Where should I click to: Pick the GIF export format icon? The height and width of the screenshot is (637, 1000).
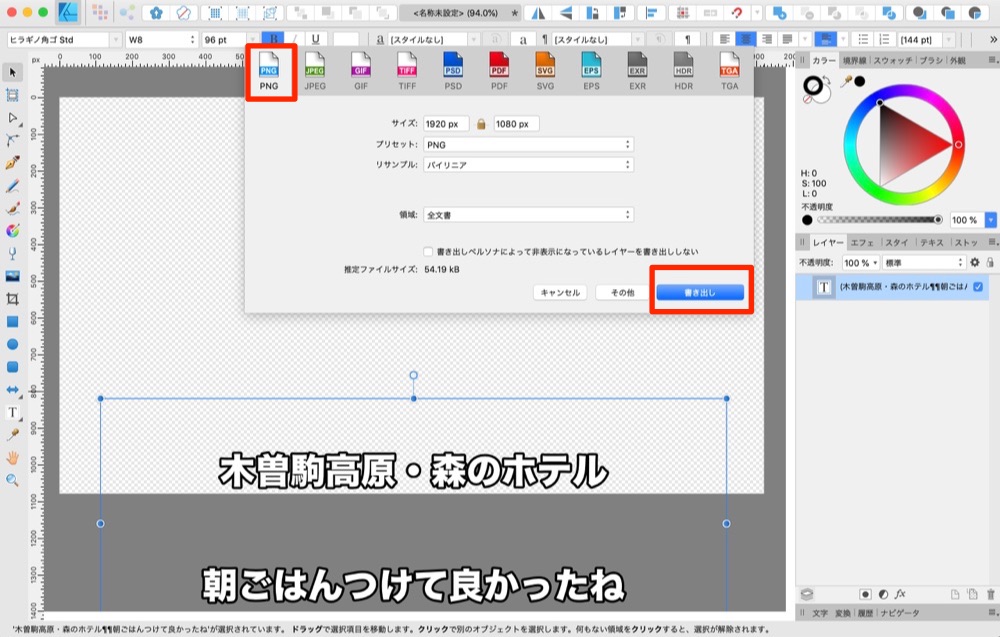click(x=361, y=71)
